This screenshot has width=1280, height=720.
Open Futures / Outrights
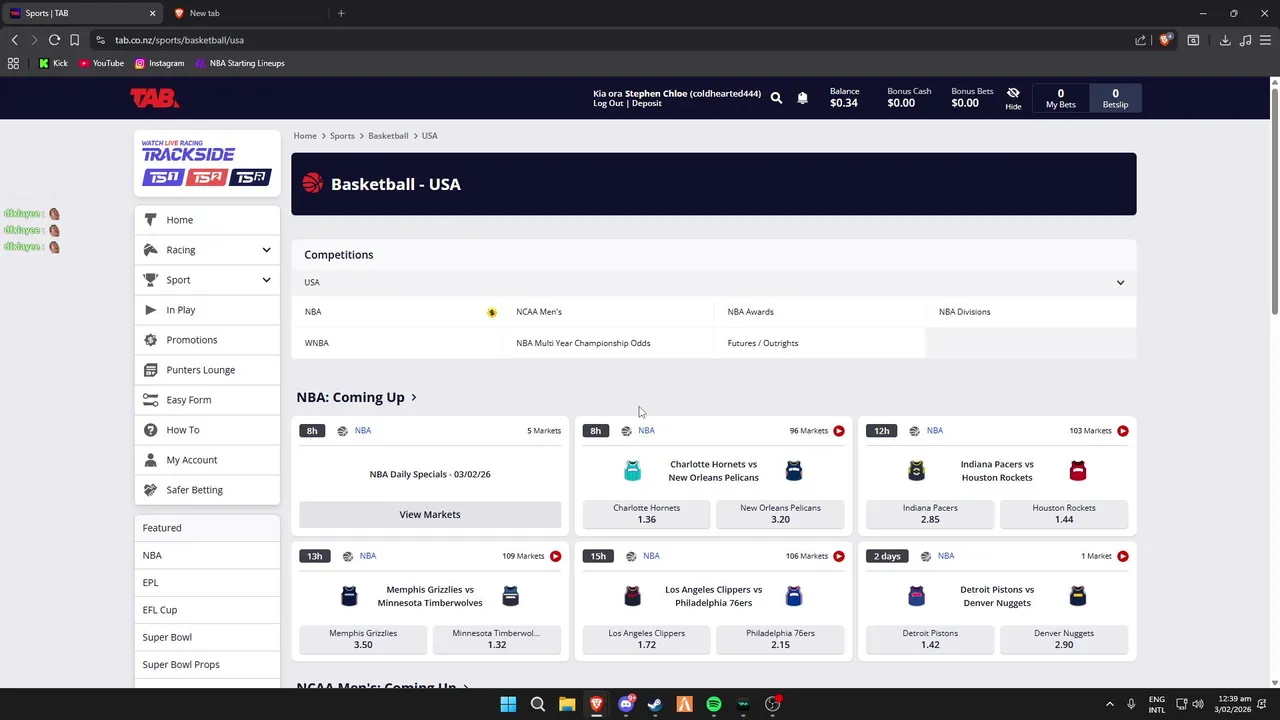[820, 343]
